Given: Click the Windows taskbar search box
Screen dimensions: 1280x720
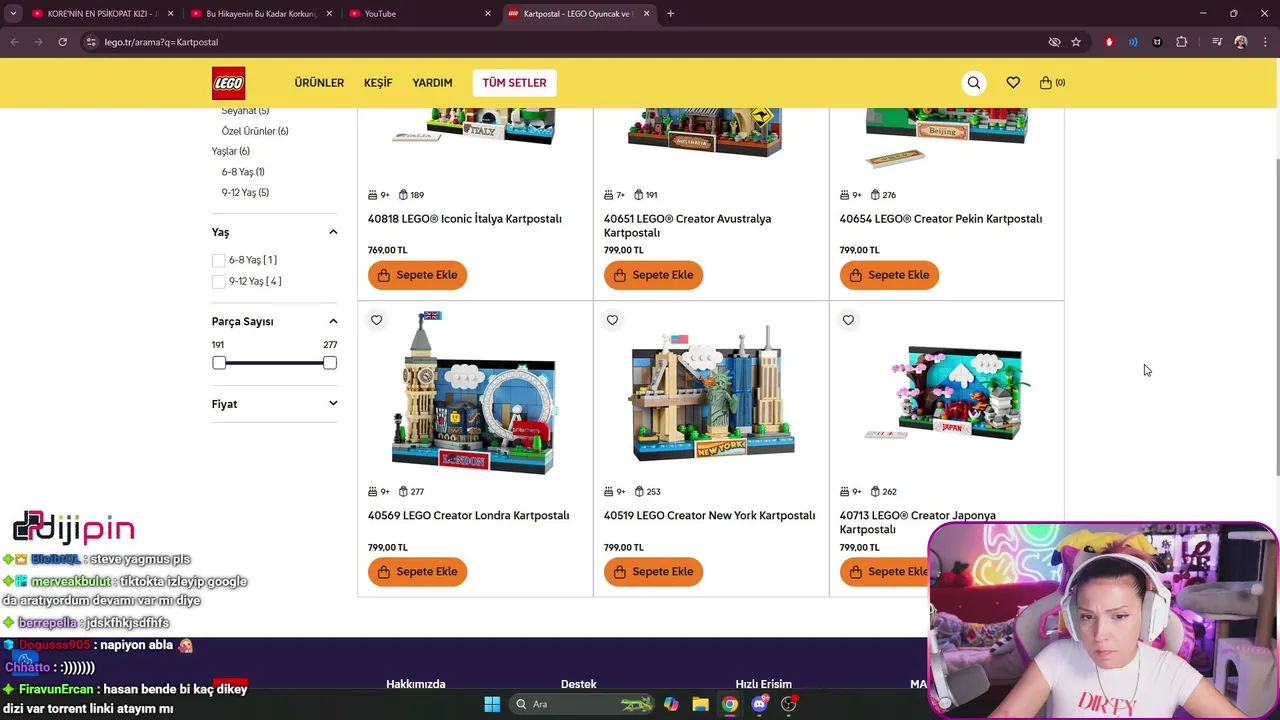Looking at the screenshot, I should pyautogui.click(x=583, y=704).
